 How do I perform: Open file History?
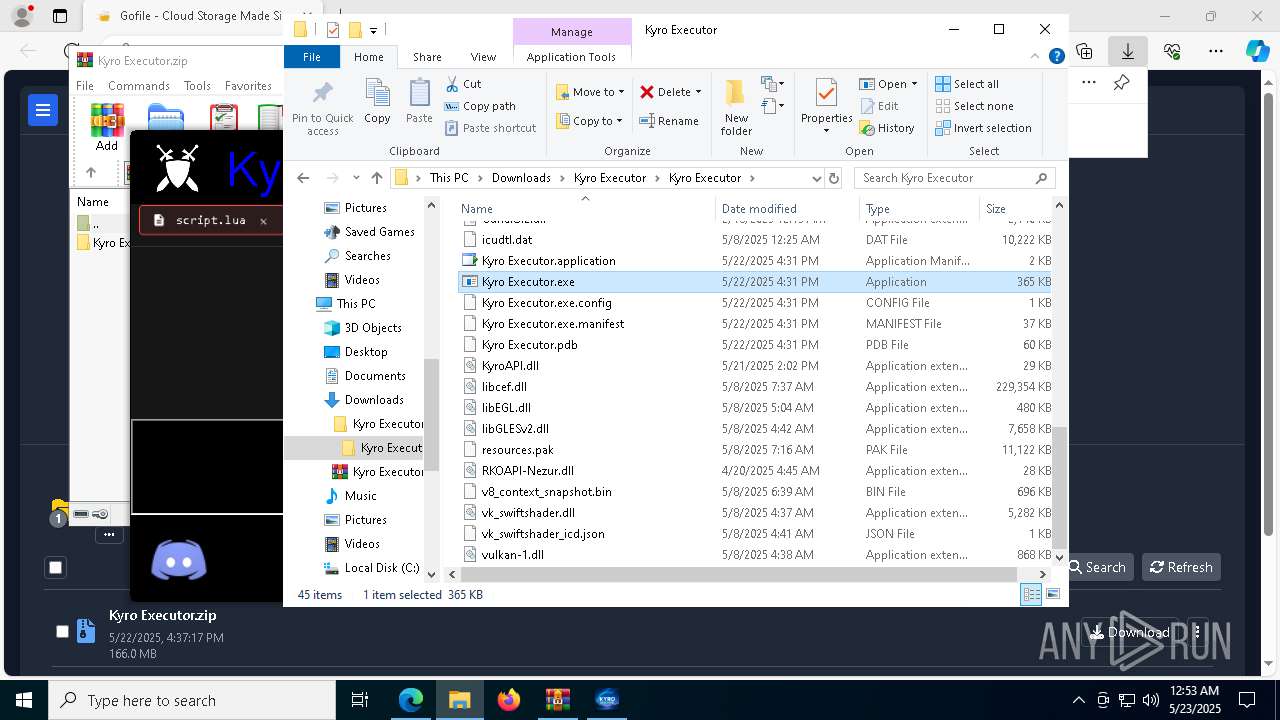886,128
